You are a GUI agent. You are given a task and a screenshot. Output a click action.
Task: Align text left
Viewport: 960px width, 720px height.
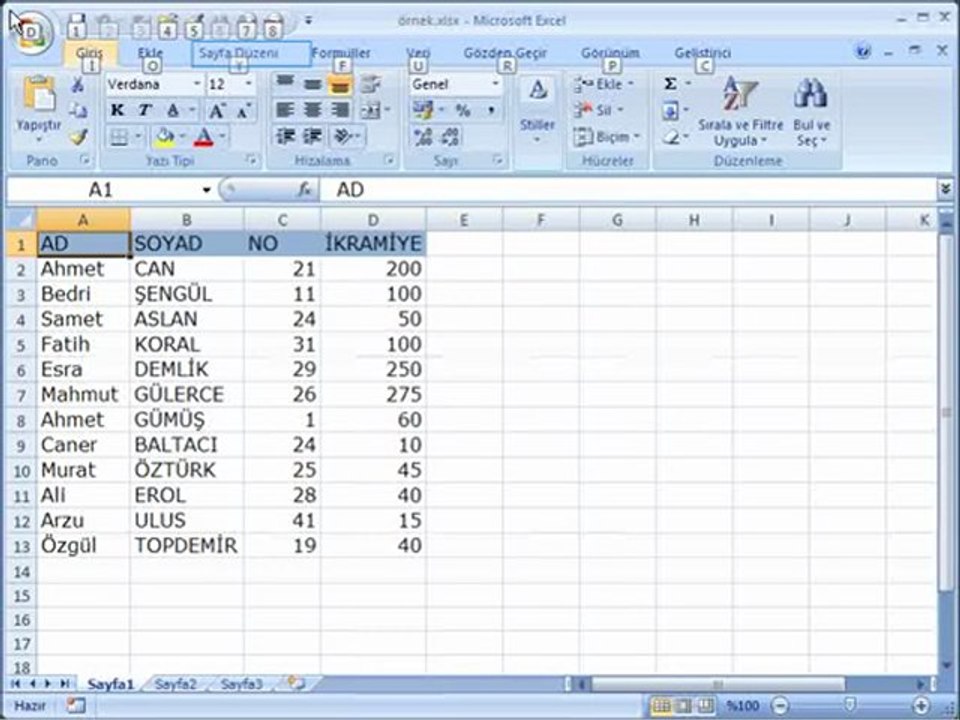[x=285, y=110]
